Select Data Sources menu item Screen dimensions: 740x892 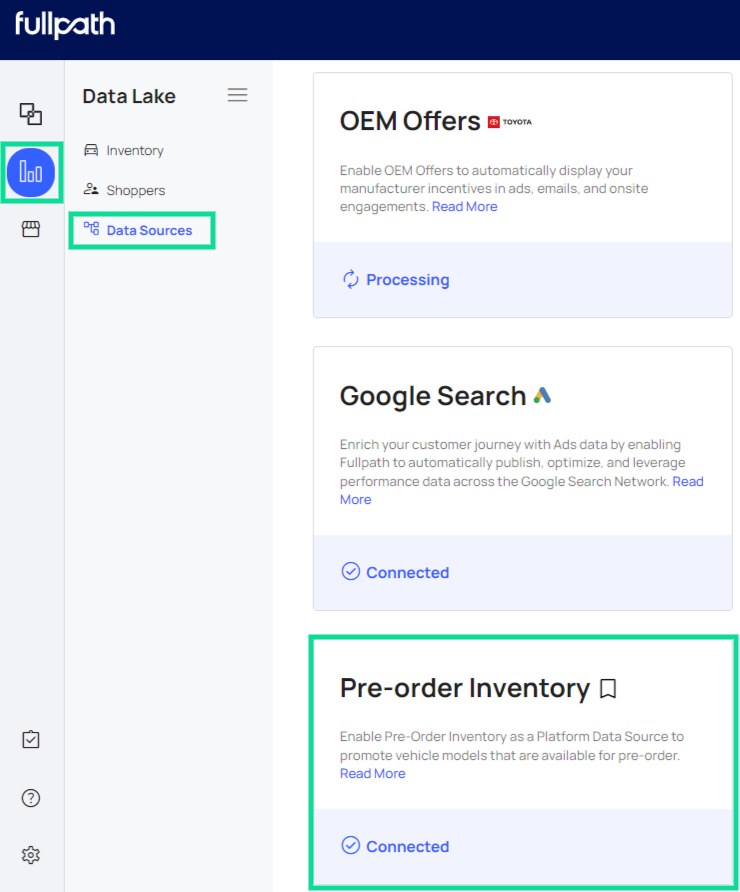tap(148, 230)
